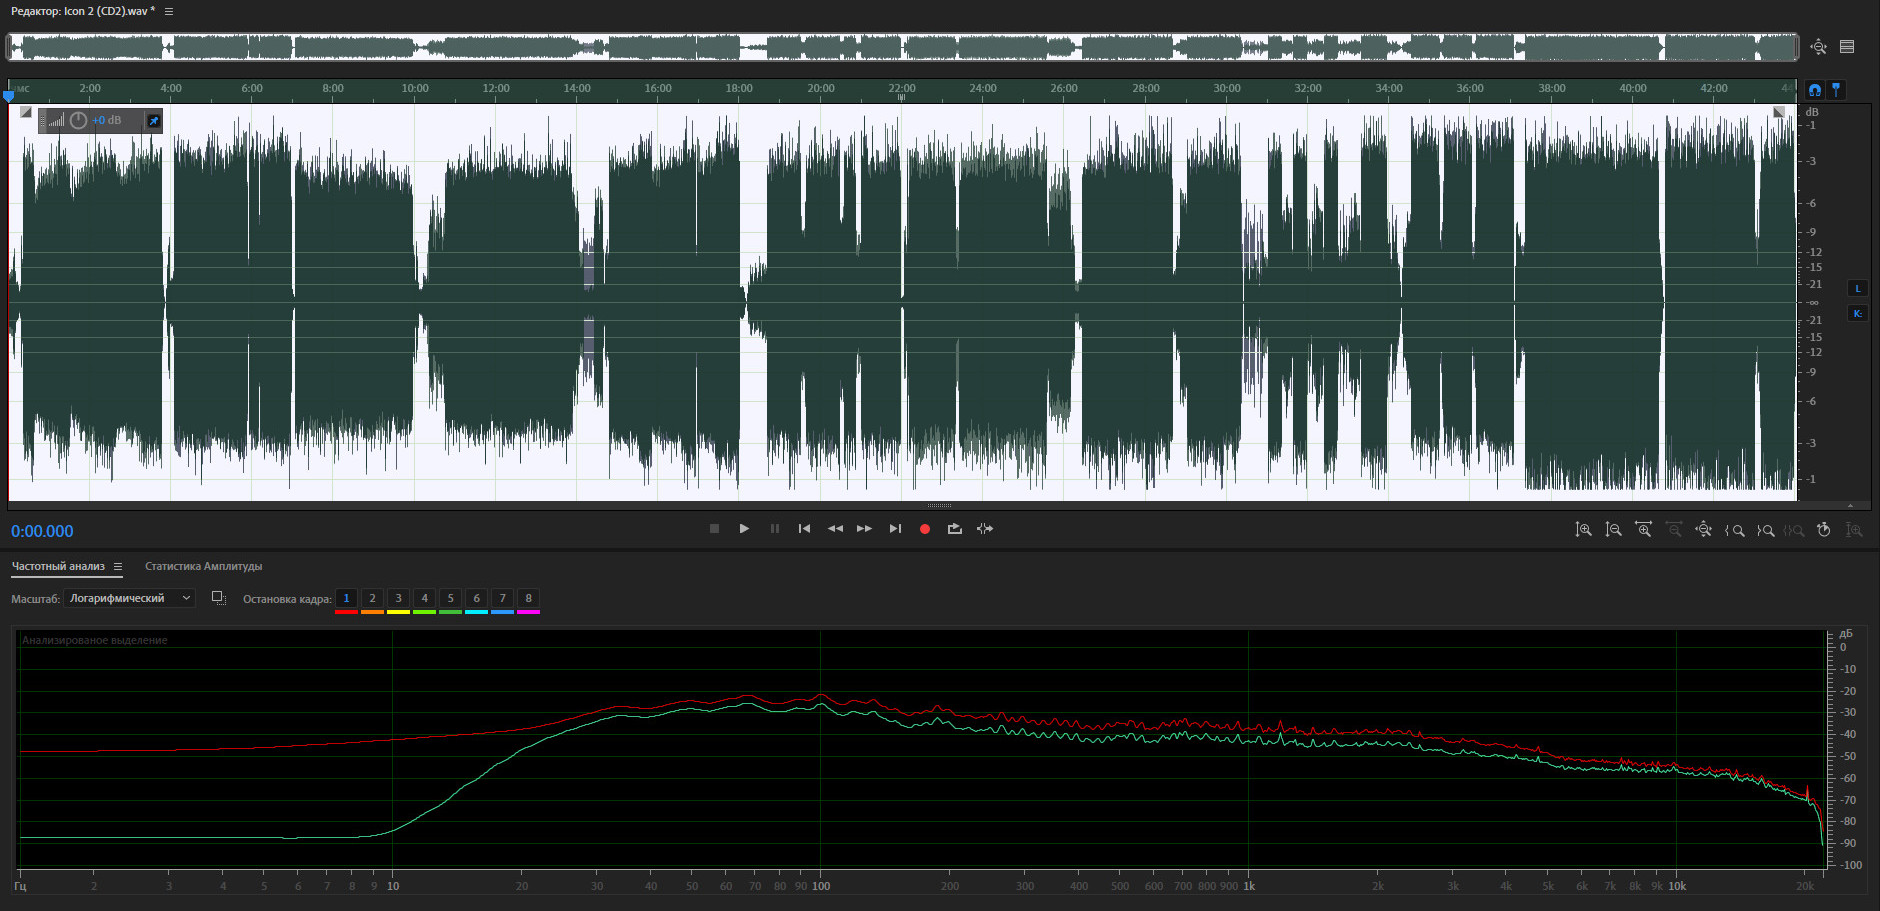Start playback with the Play button
This screenshot has width=1880, height=911.
744,529
